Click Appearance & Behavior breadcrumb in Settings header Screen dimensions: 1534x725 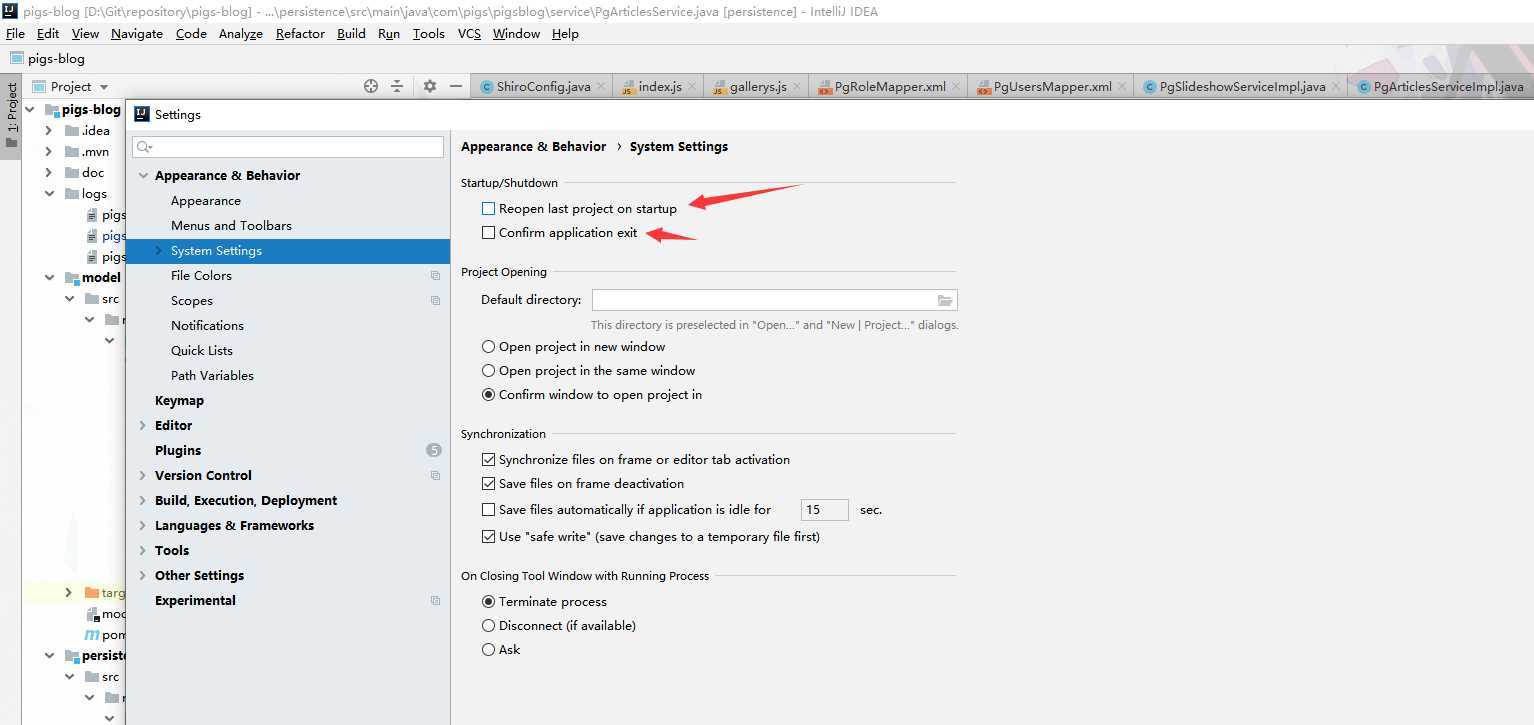pyautogui.click(x=533, y=147)
